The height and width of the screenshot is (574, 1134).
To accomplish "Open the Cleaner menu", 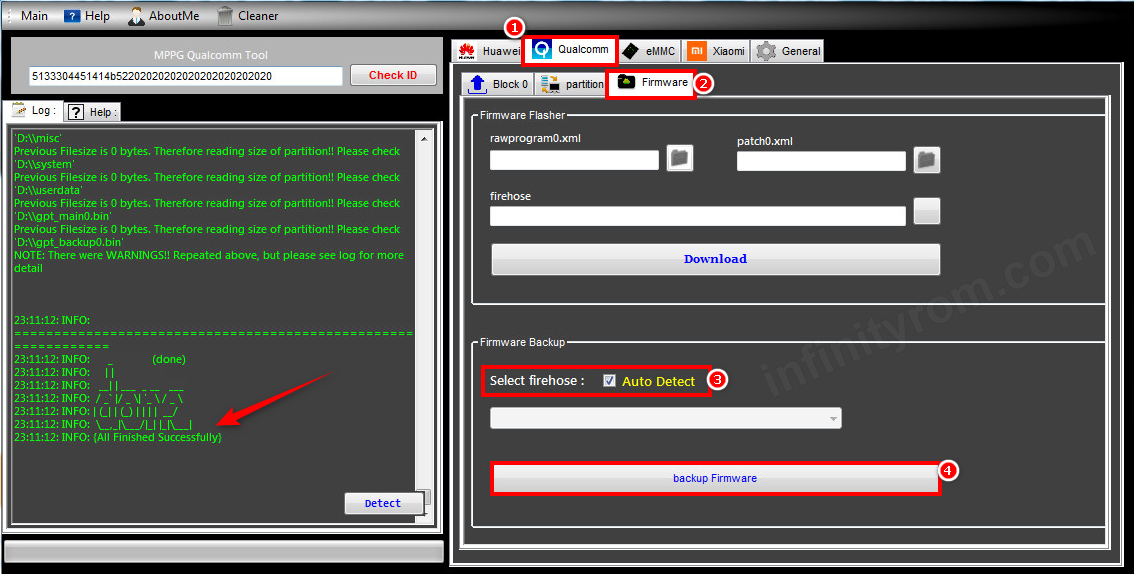I will pos(247,15).
